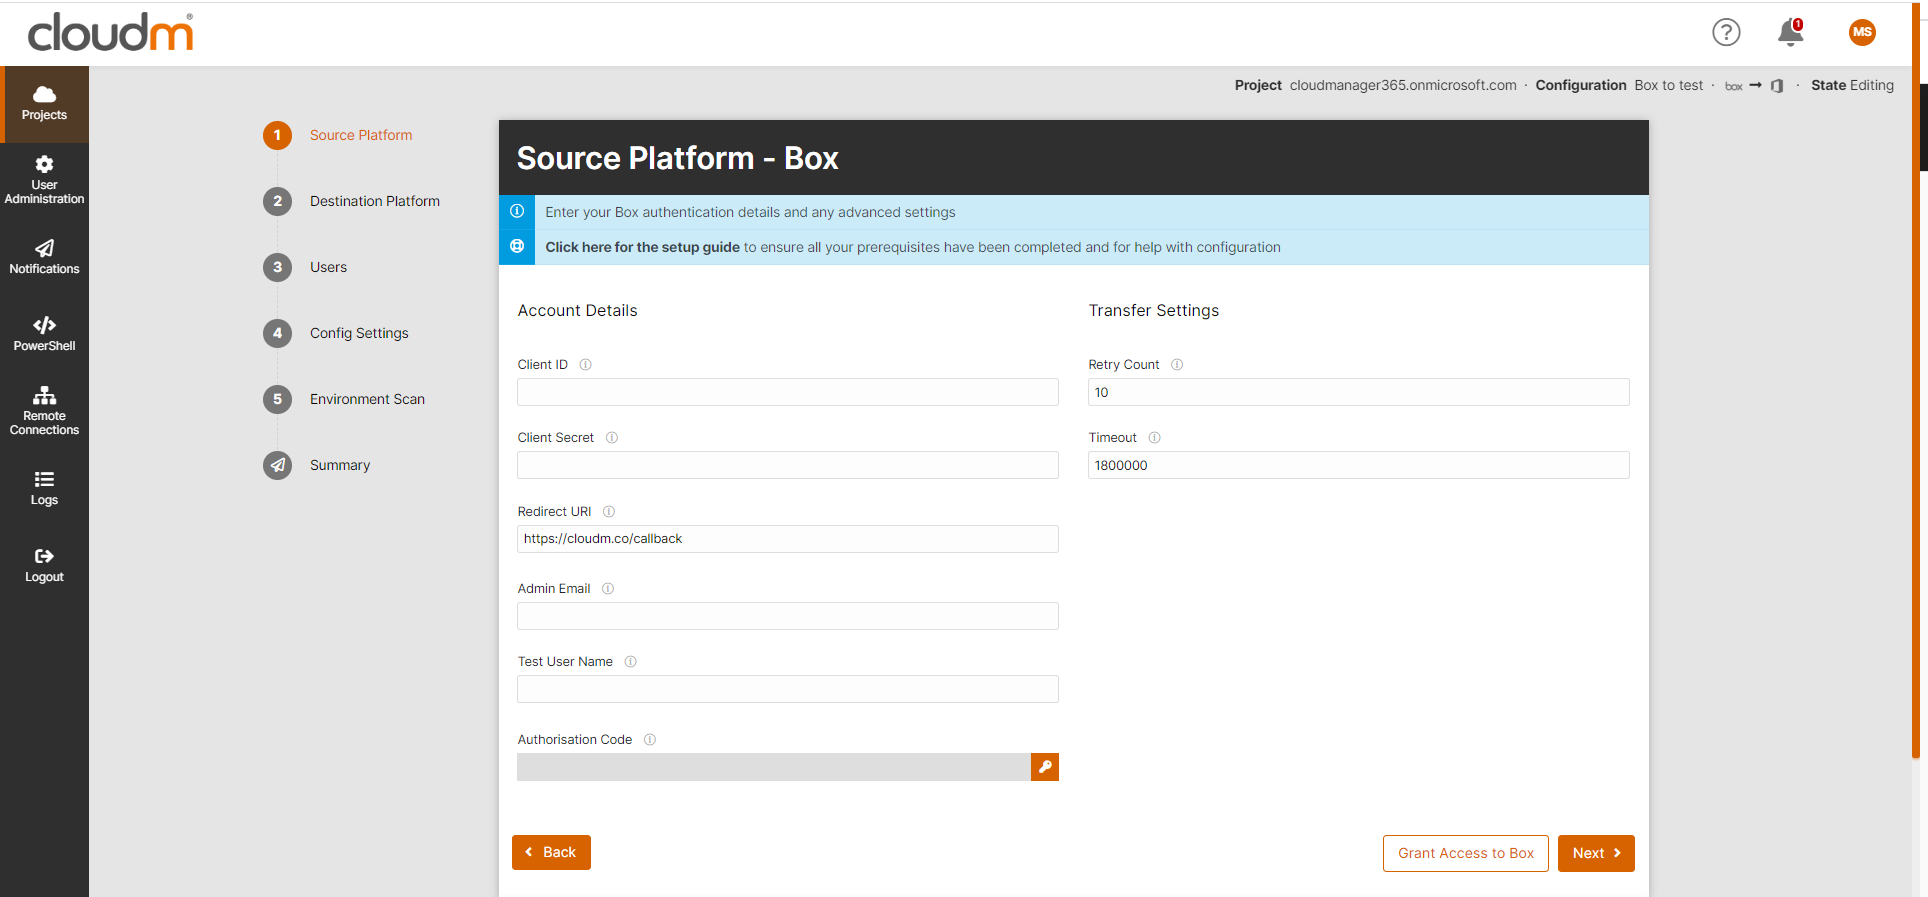Click the Next button
The image size is (1928, 897).
coord(1596,853)
